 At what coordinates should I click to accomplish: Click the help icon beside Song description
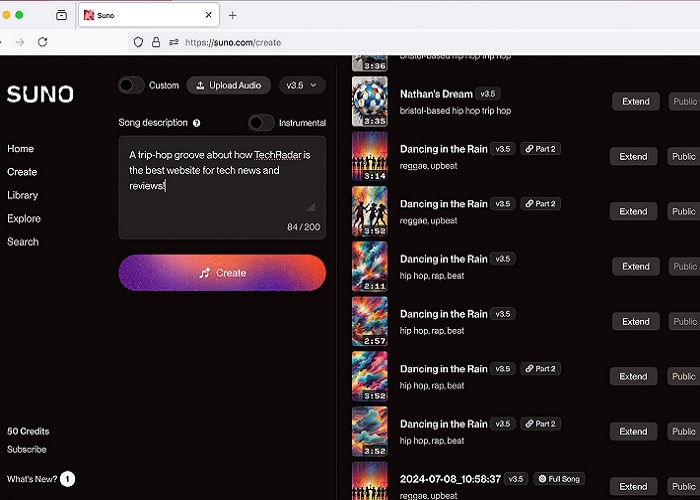[x=196, y=123]
